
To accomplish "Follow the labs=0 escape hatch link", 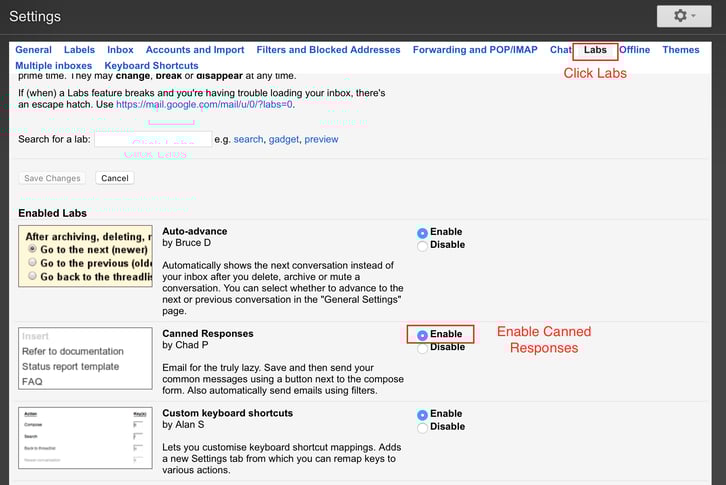I will (x=204, y=104).
